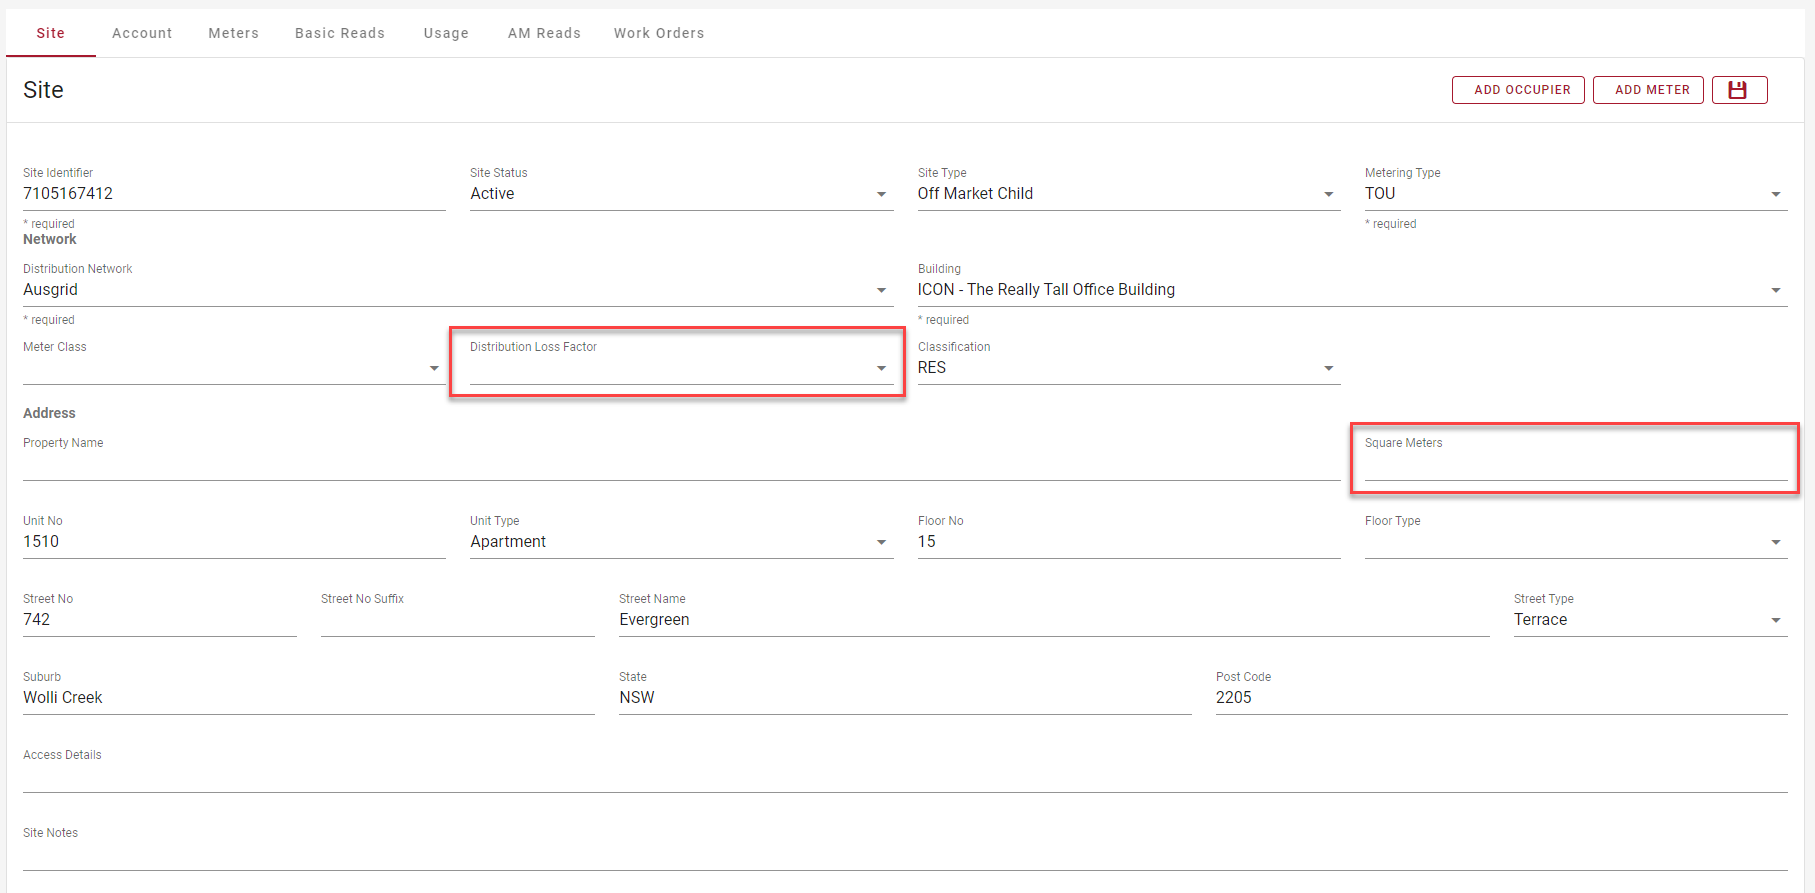Click the Square Meters input field

[x=1575, y=466]
